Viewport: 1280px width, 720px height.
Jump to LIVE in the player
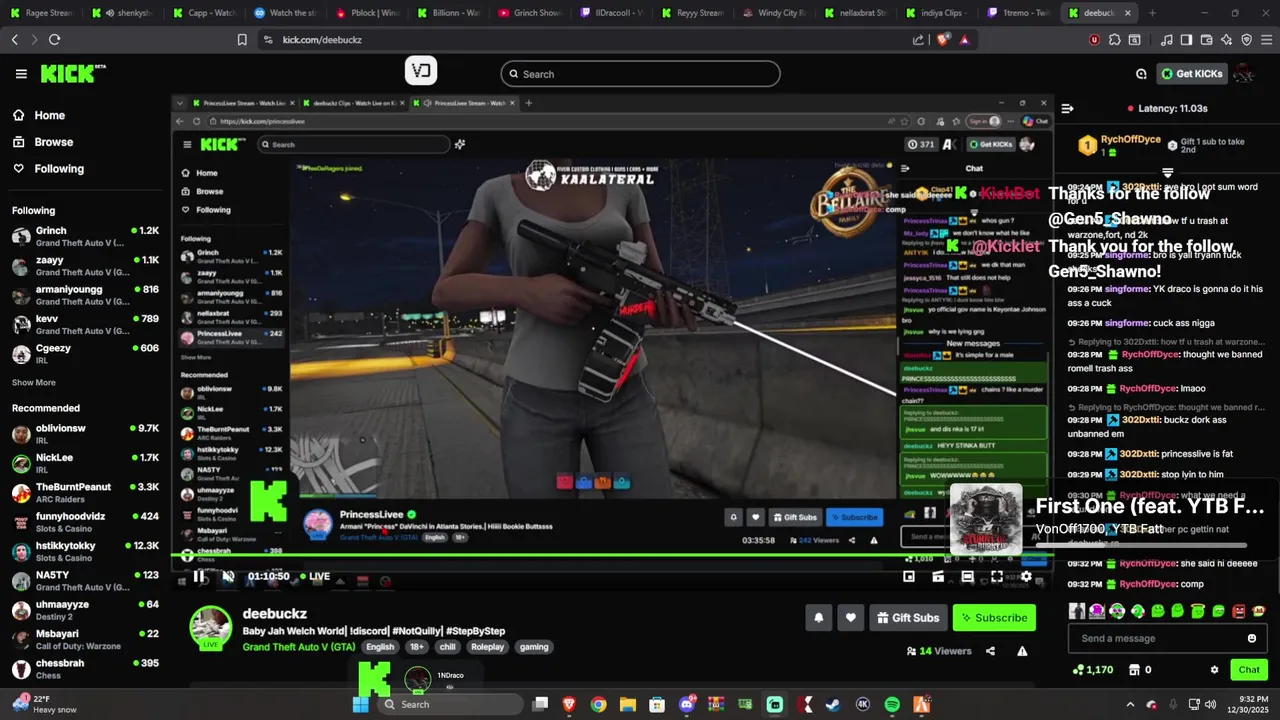314,576
